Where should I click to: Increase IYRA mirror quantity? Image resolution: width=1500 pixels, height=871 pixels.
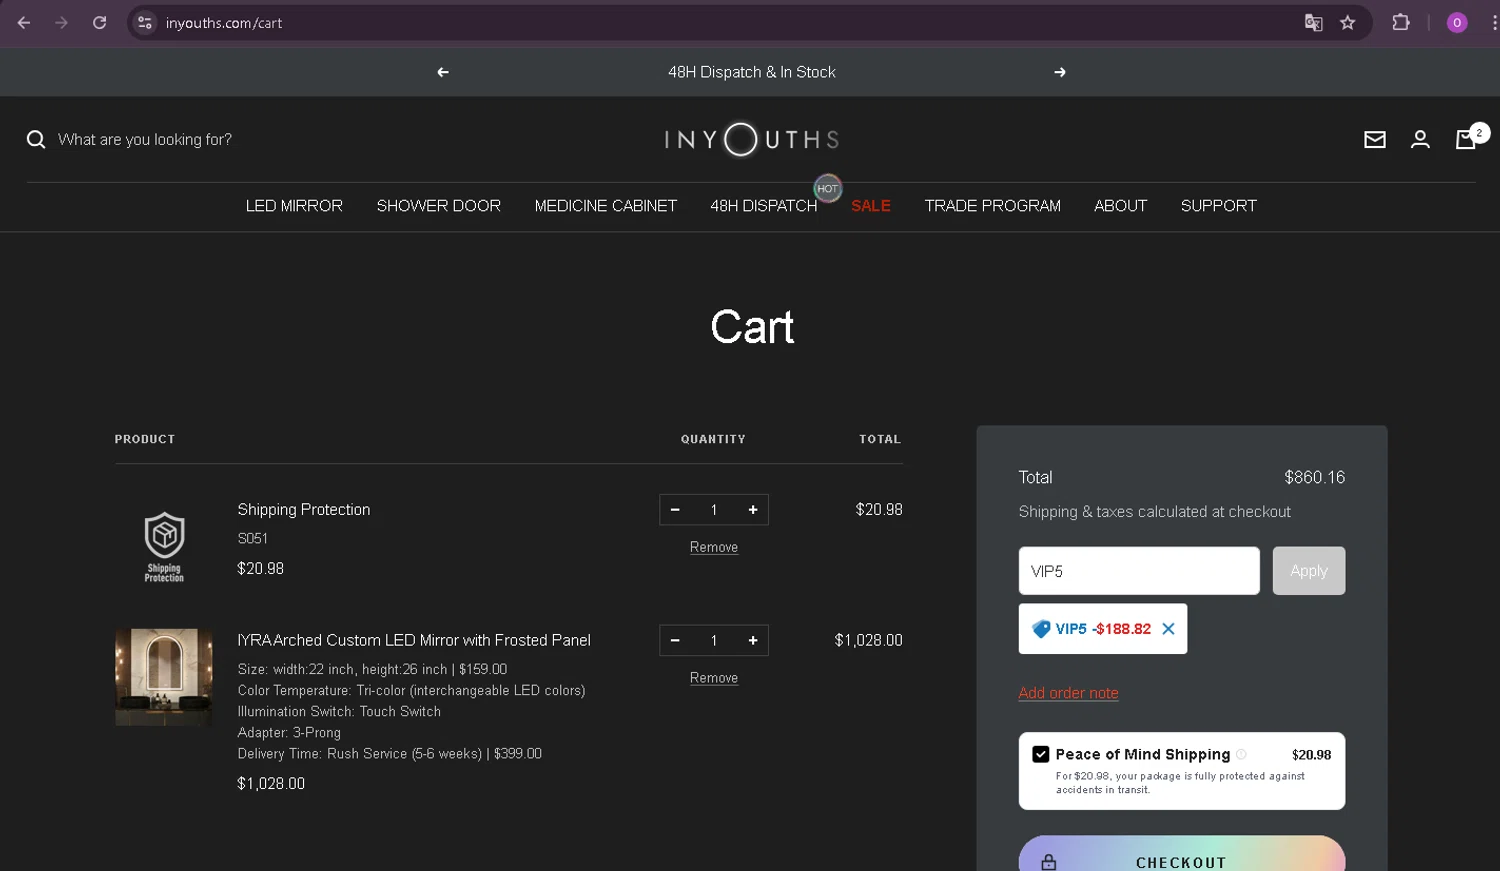pos(753,641)
